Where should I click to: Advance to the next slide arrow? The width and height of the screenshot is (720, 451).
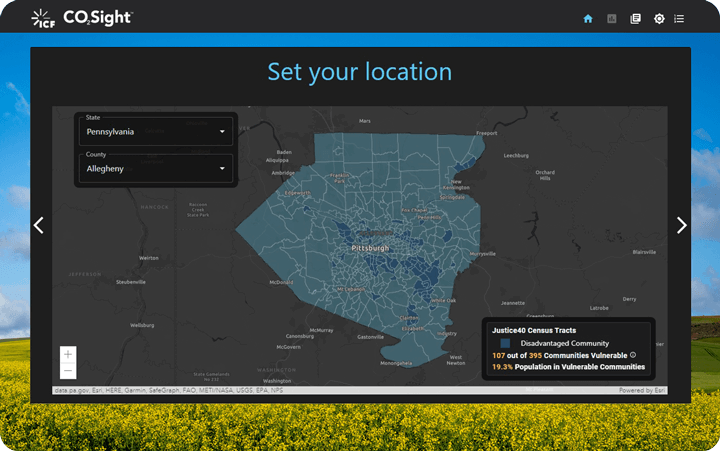tap(682, 225)
